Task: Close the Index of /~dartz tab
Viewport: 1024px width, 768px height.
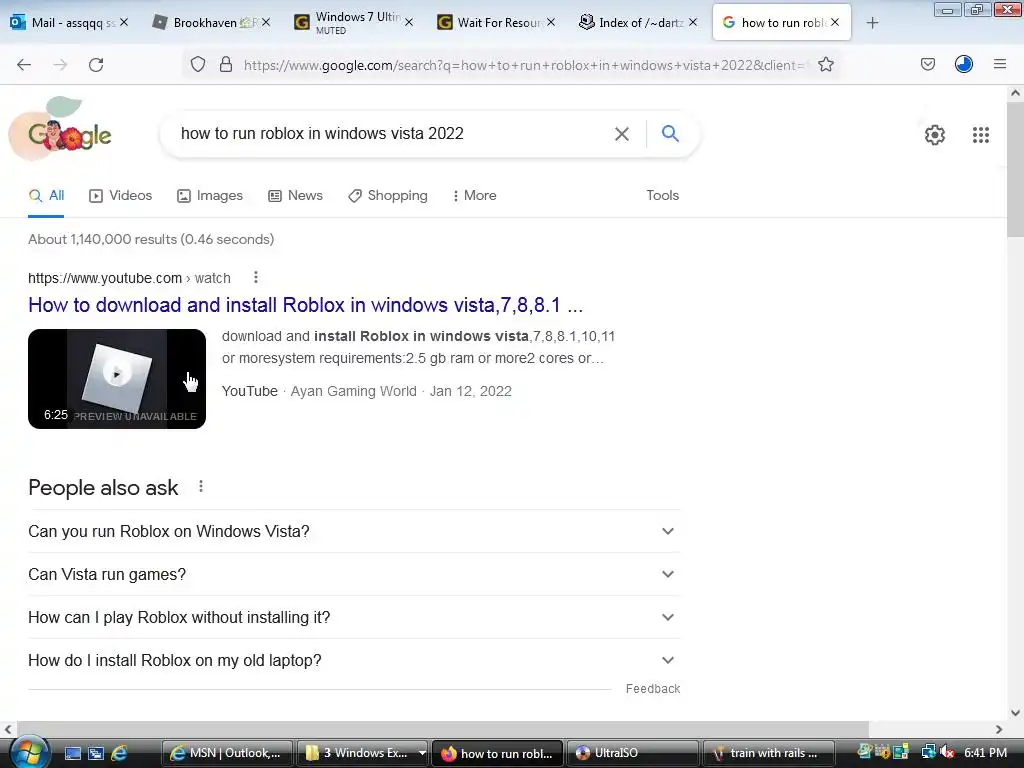Action: click(692, 22)
